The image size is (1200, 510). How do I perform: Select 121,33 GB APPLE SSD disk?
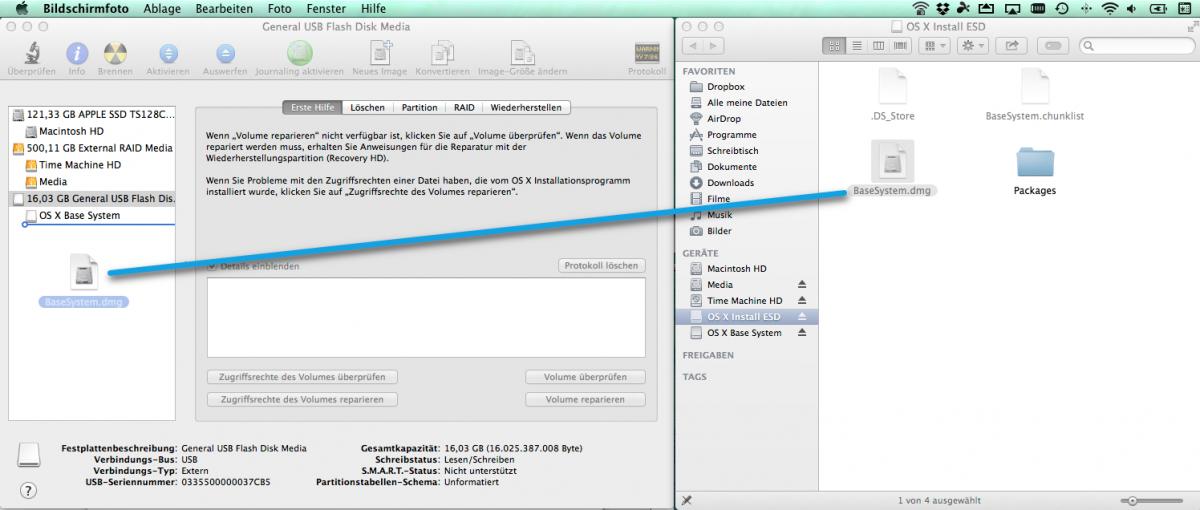coord(92,115)
